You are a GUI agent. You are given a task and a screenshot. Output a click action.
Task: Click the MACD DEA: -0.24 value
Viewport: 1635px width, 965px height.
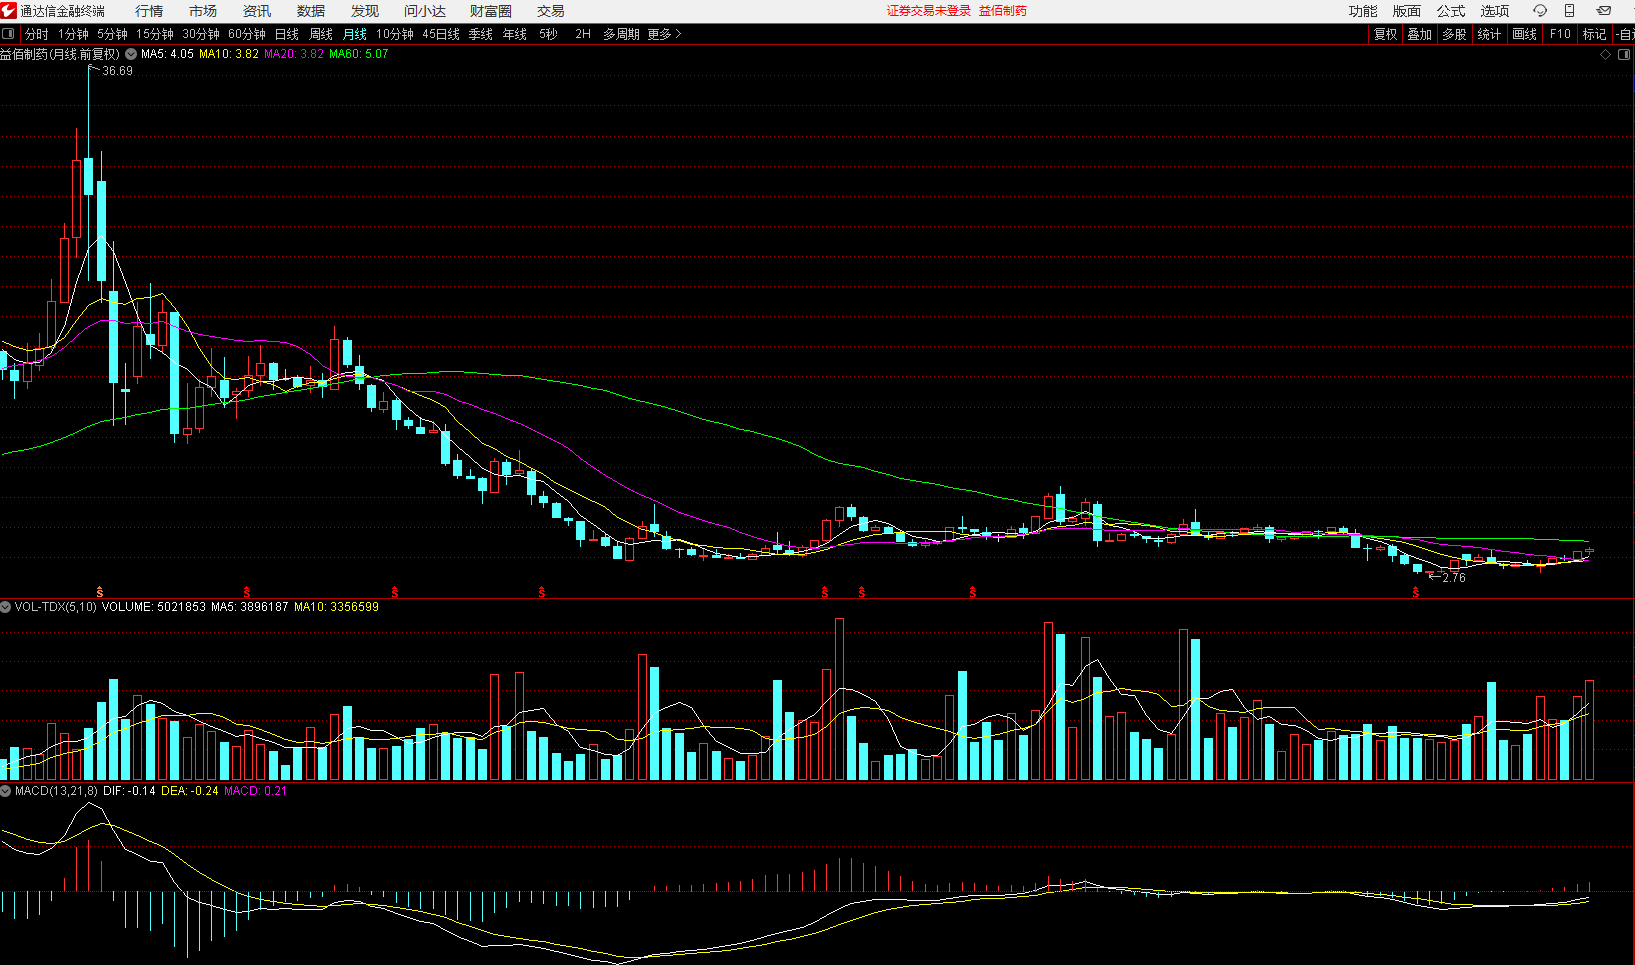click(190, 791)
